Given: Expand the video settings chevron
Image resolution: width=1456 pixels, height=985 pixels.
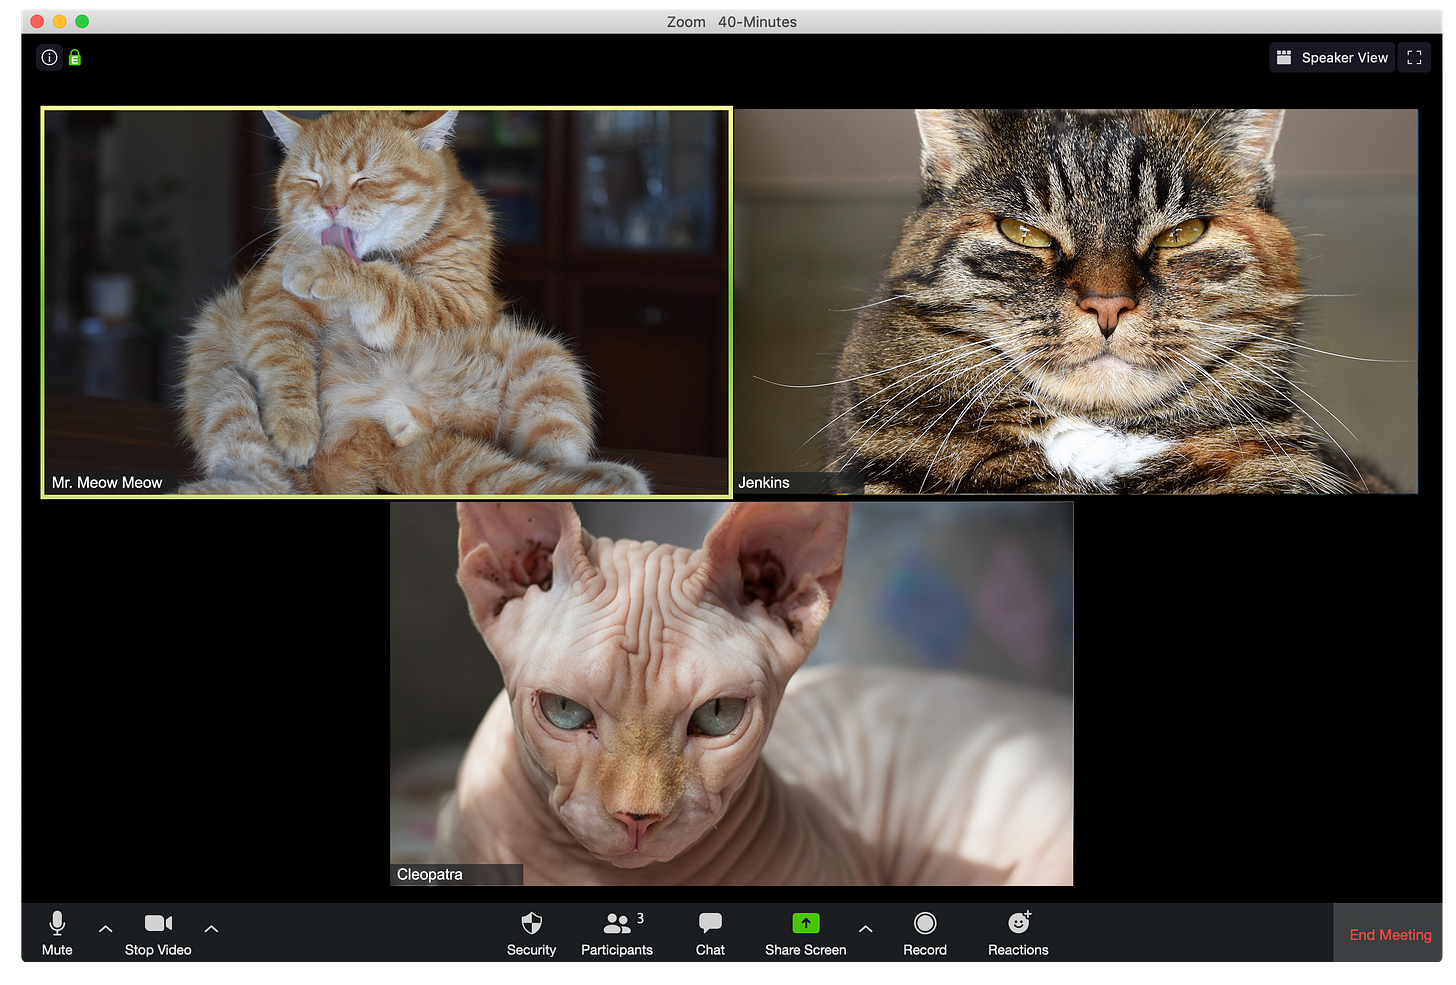Looking at the screenshot, I should tap(211, 928).
